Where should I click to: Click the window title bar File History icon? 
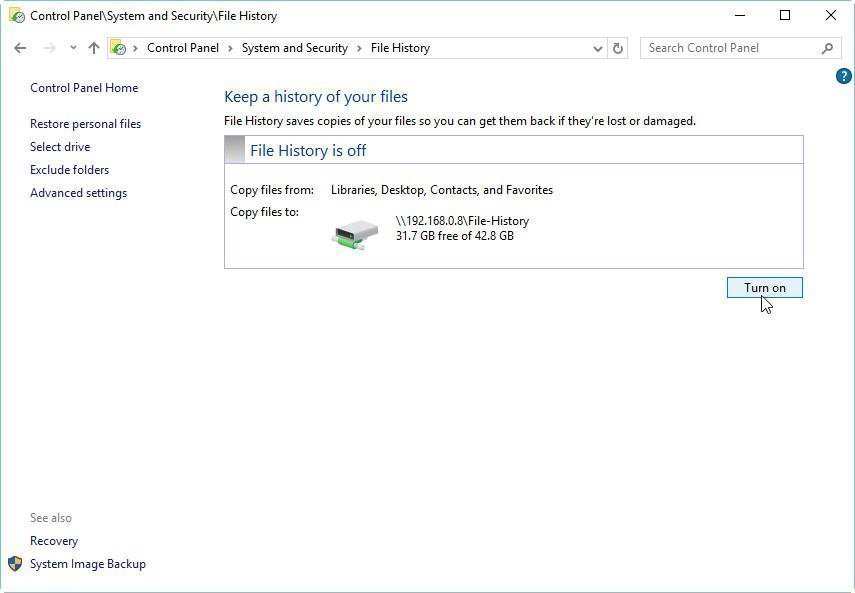17,15
